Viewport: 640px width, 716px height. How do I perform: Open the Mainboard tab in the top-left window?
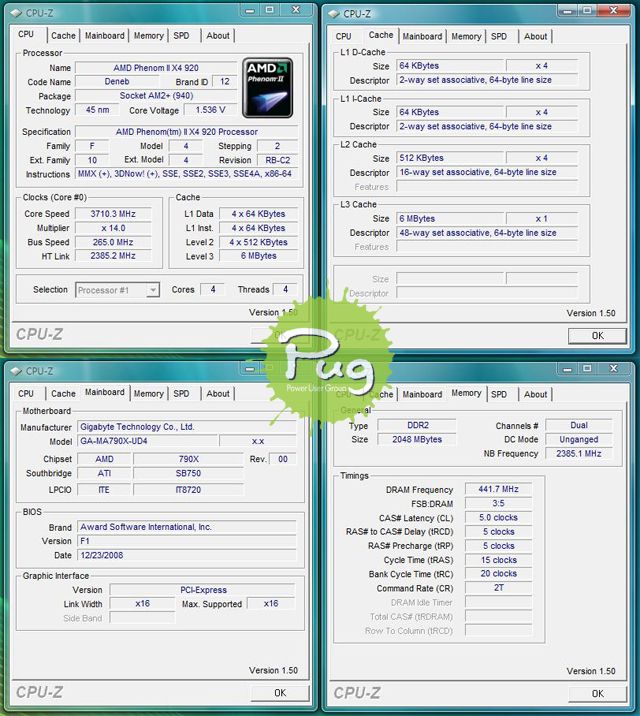click(105, 36)
